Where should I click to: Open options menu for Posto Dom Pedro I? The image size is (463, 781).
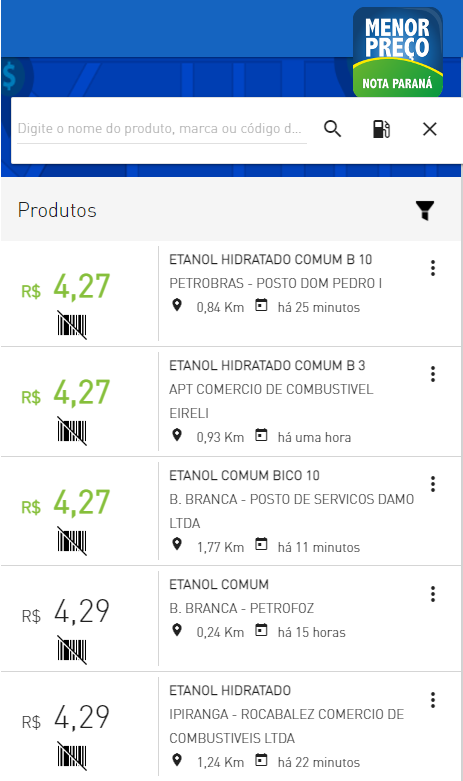coord(433,268)
